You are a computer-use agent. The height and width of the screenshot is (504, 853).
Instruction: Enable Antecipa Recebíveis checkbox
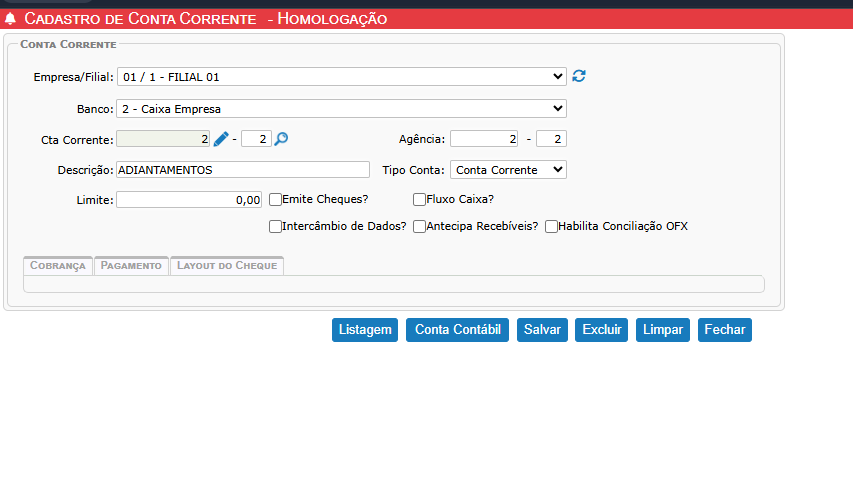420,227
